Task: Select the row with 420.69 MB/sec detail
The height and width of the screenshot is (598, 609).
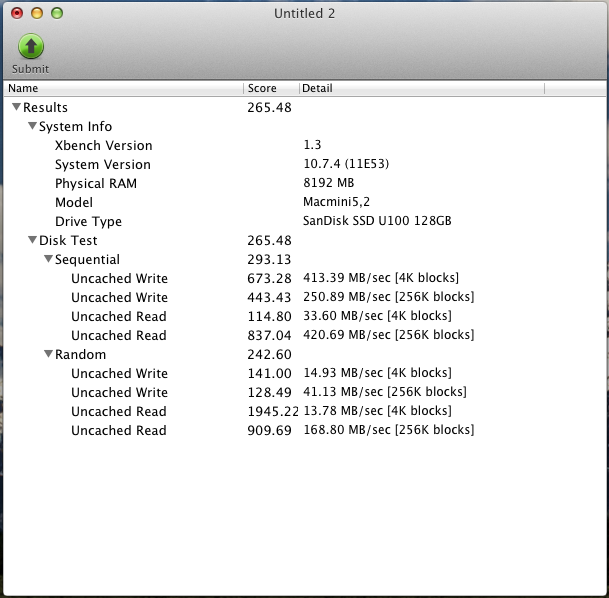Action: (x=304, y=335)
